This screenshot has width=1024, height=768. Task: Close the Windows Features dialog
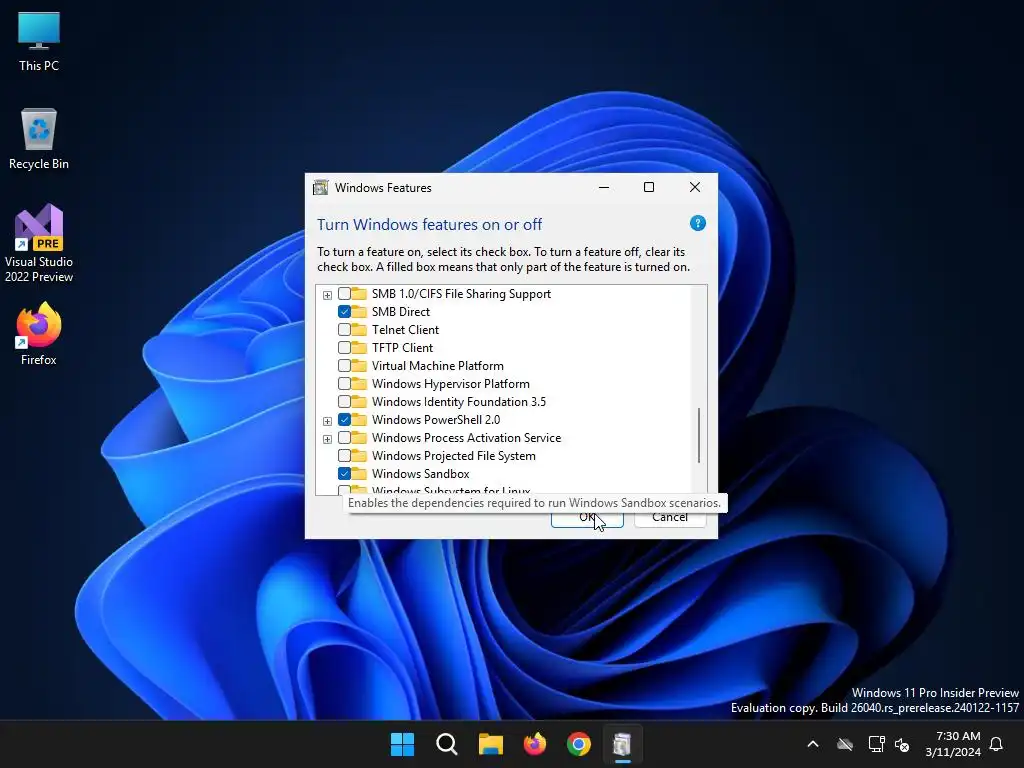click(695, 187)
